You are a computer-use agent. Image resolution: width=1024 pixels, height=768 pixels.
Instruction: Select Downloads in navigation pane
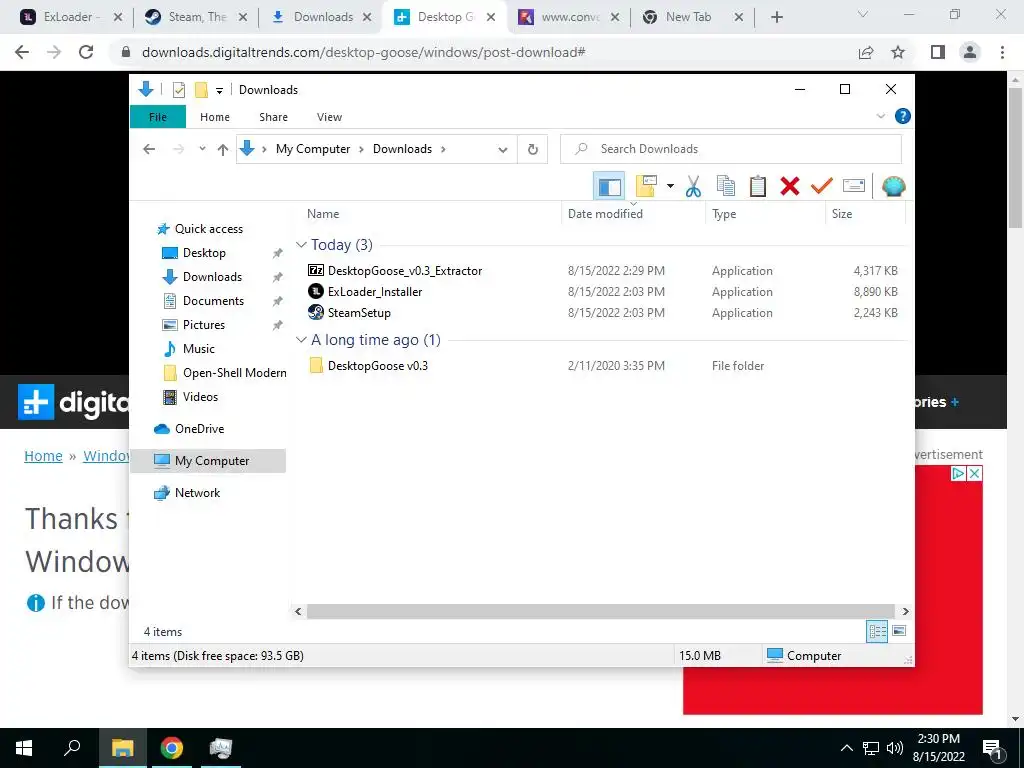[212, 277]
